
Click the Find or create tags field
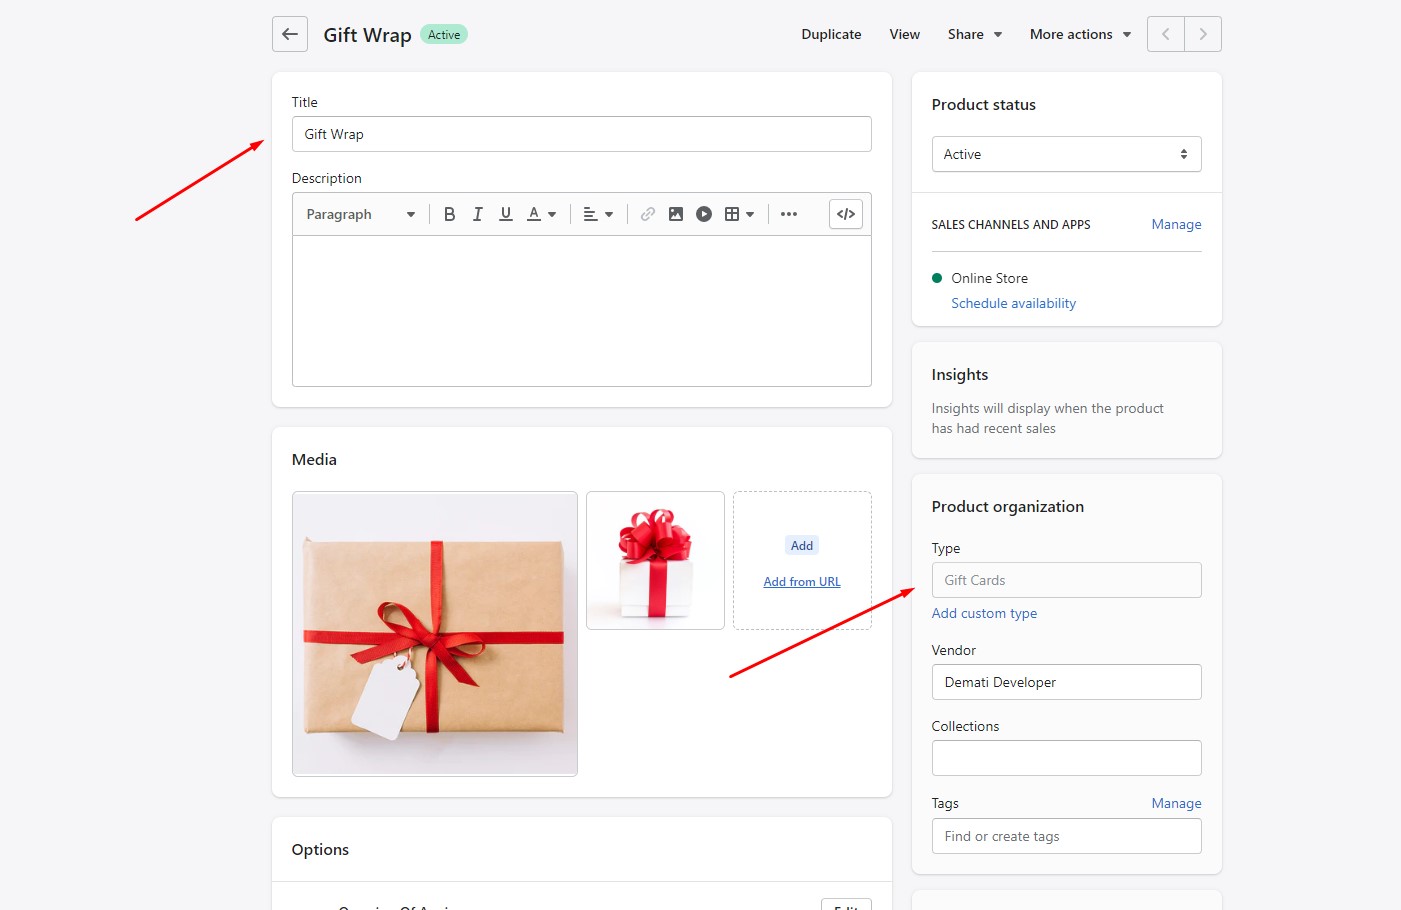[1066, 836]
